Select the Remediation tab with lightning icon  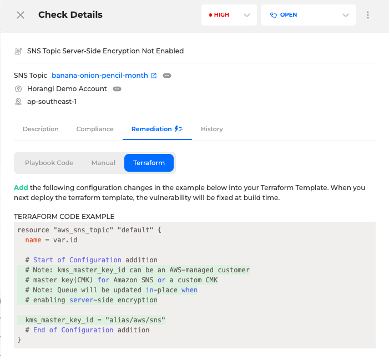click(x=157, y=129)
